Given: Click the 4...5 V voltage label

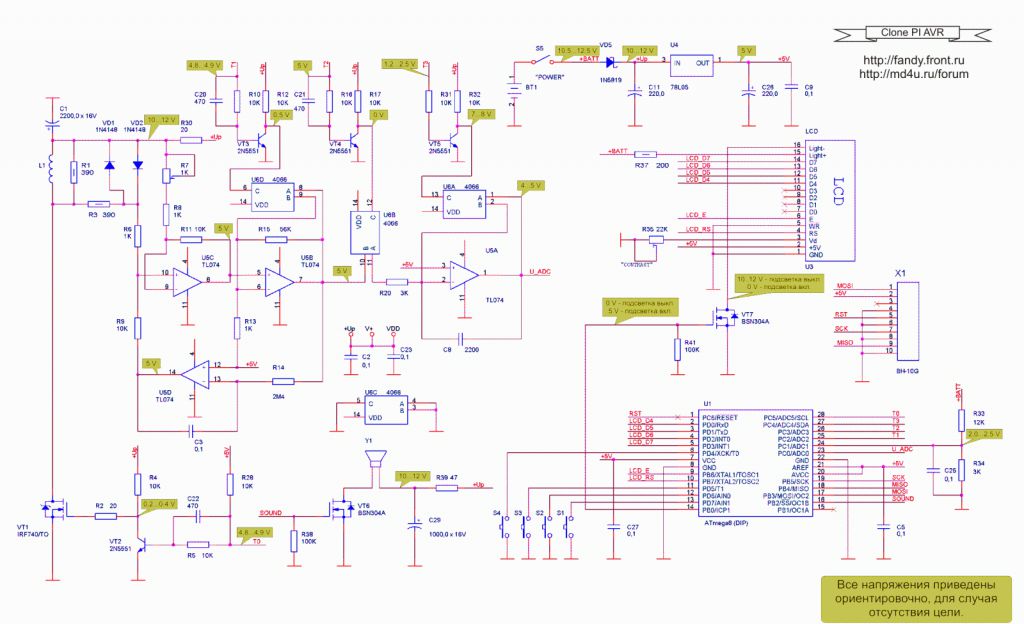Looking at the screenshot, I should pyautogui.click(x=530, y=185).
